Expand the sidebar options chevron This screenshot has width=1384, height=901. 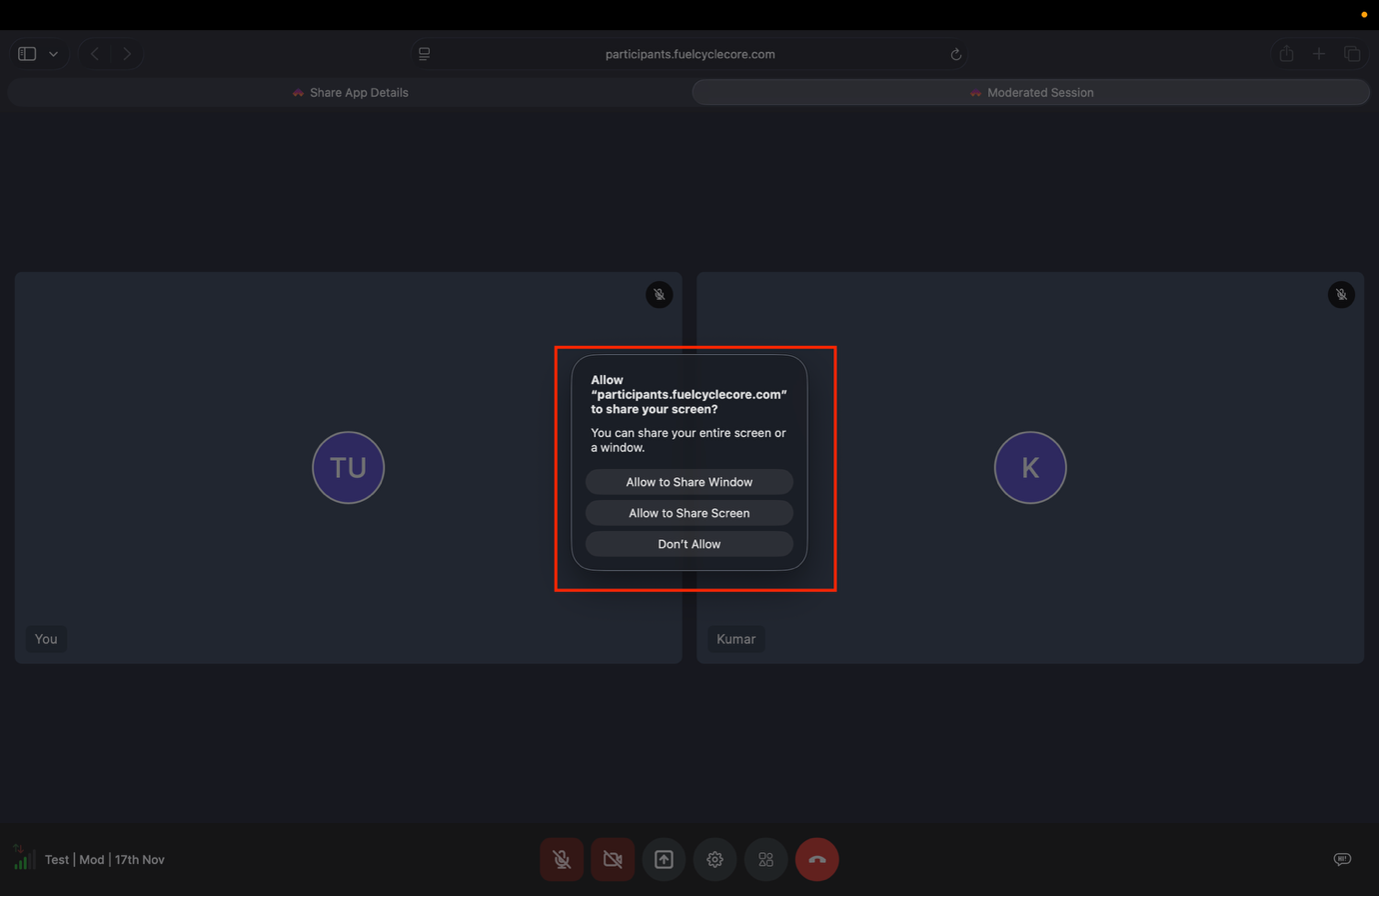54,54
